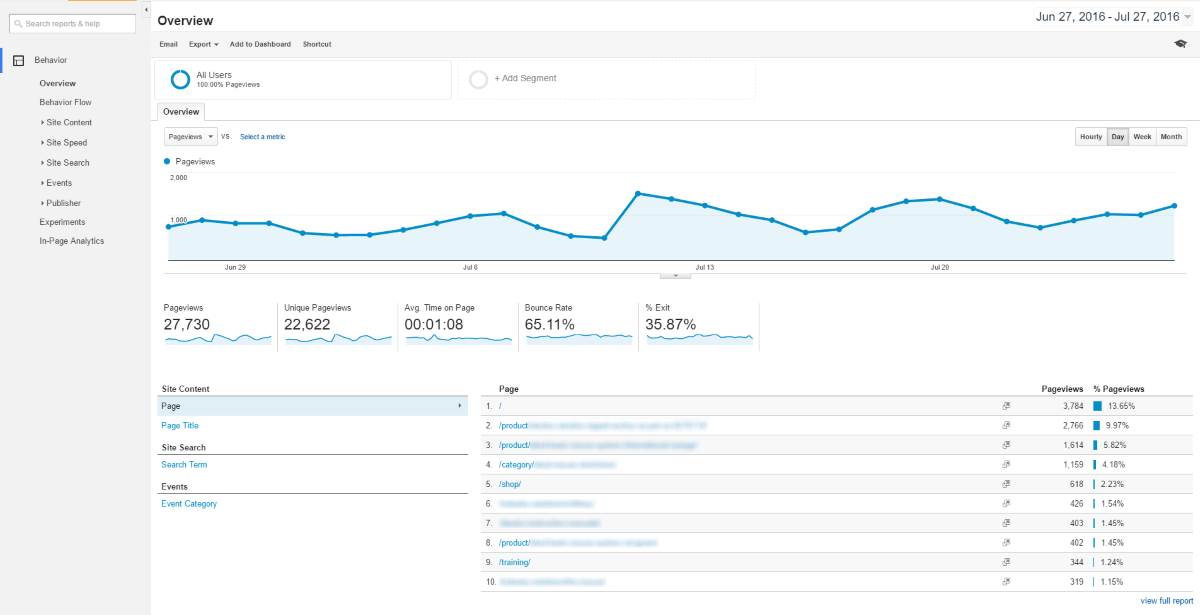The image size is (1200, 615).
Task: Open the Export dropdown menu
Action: [202, 44]
